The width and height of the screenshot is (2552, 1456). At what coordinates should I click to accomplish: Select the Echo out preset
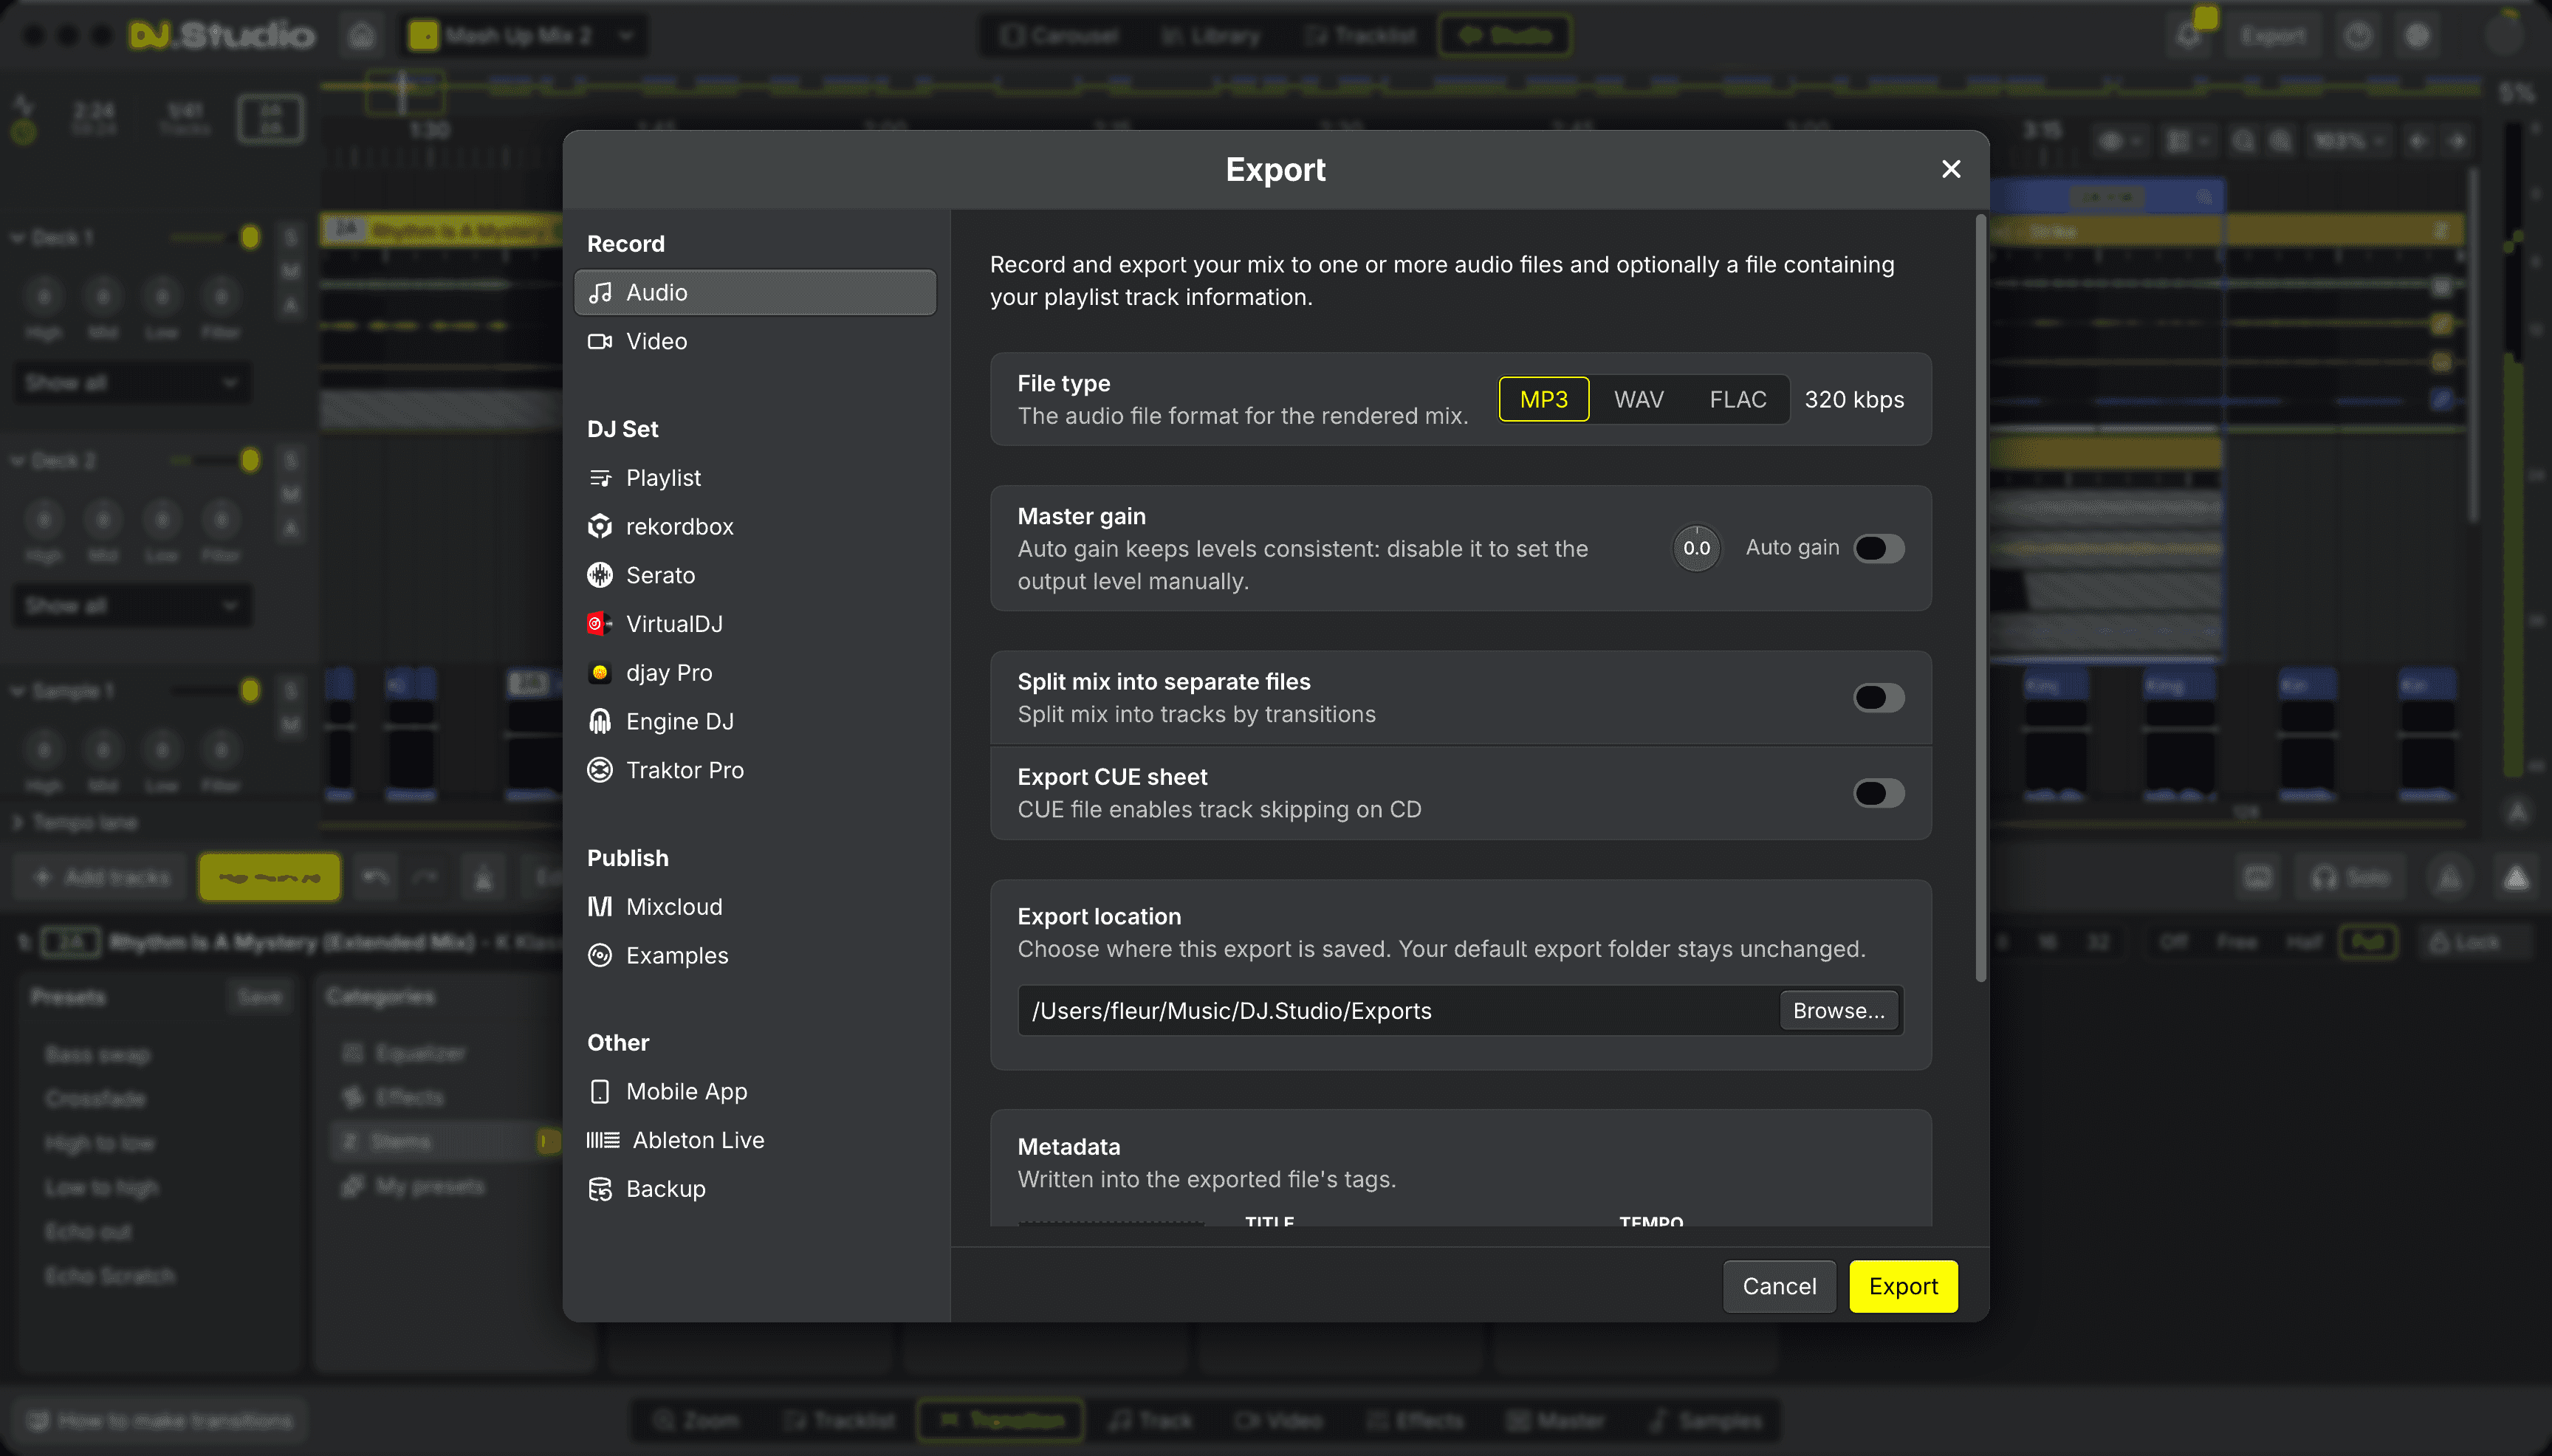(x=88, y=1232)
